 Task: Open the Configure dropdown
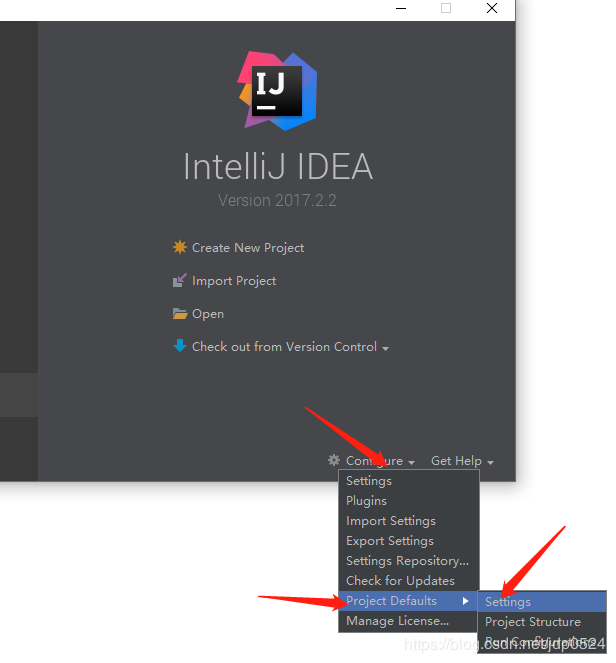[380, 461]
